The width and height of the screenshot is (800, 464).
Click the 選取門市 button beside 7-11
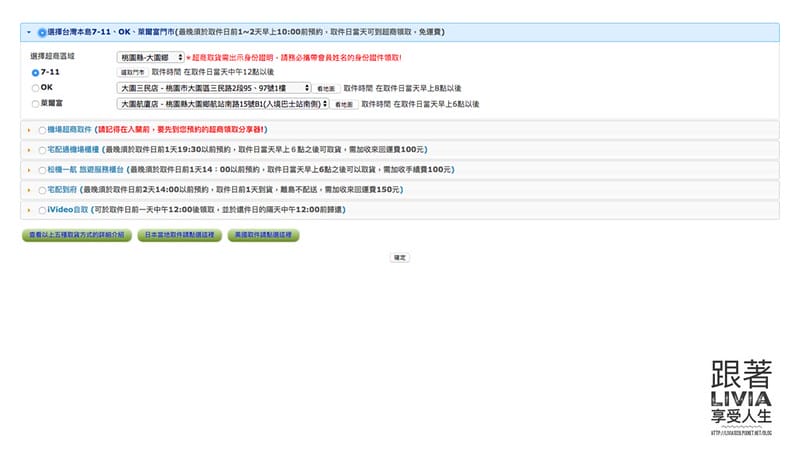point(132,72)
